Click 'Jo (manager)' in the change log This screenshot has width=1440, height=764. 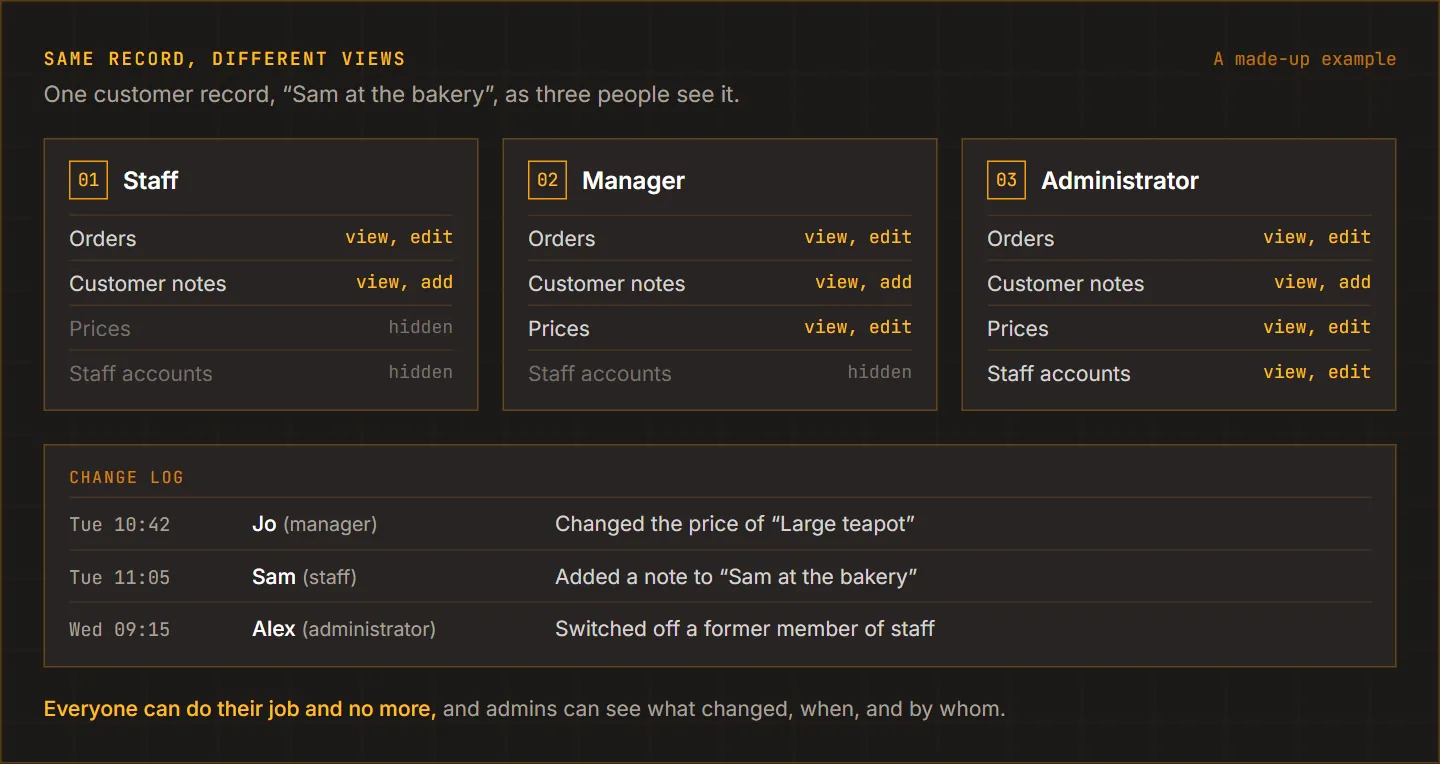[x=314, y=524]
